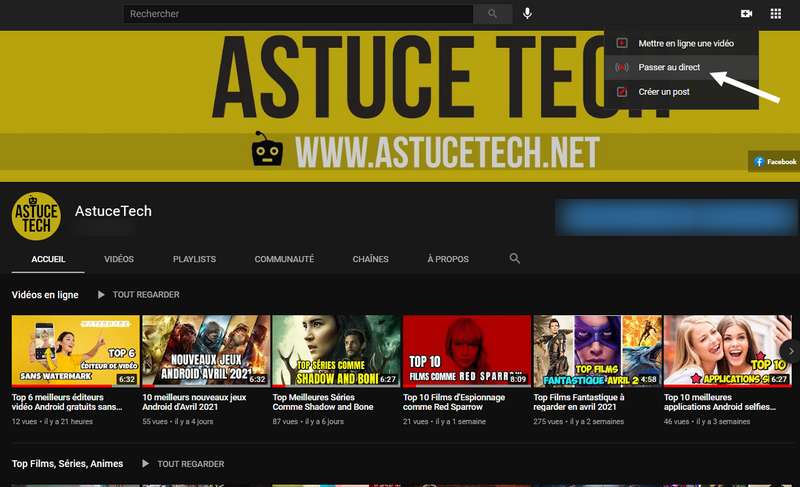
Task: Click the Top Films, Séries, Animes heading
Action: 67,464
